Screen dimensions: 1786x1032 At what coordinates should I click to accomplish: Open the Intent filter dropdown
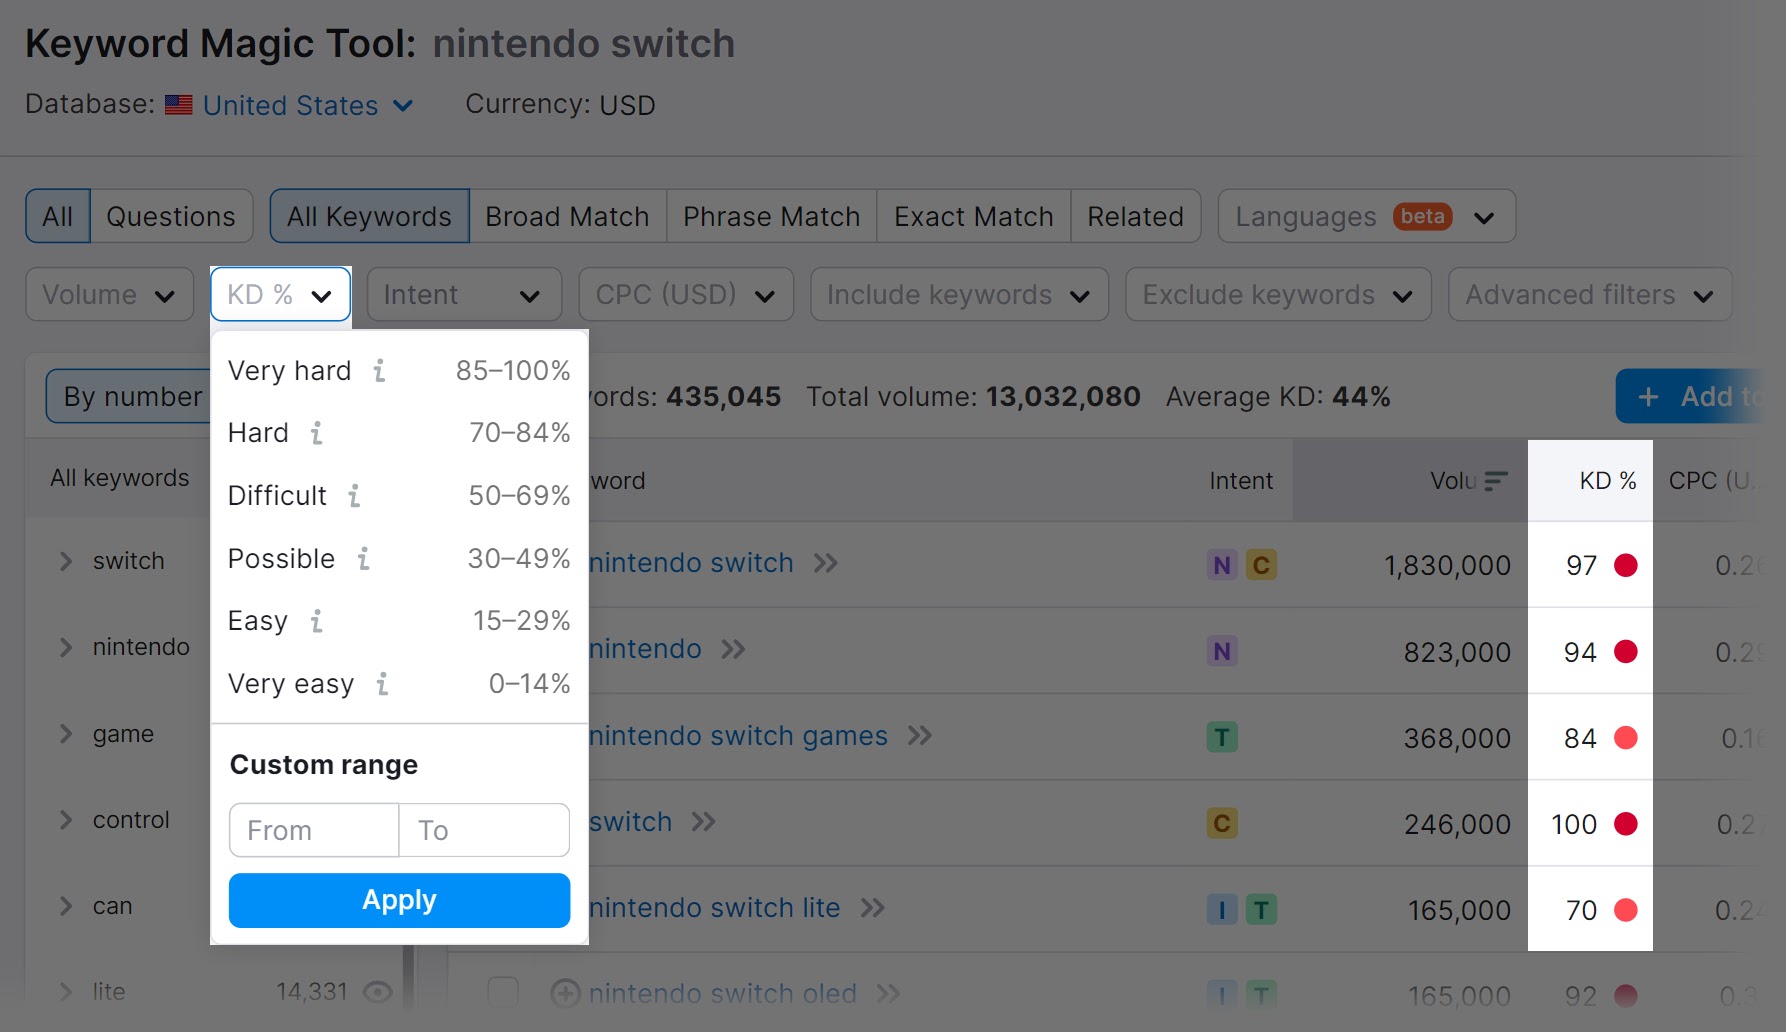[x=464, y=295]
